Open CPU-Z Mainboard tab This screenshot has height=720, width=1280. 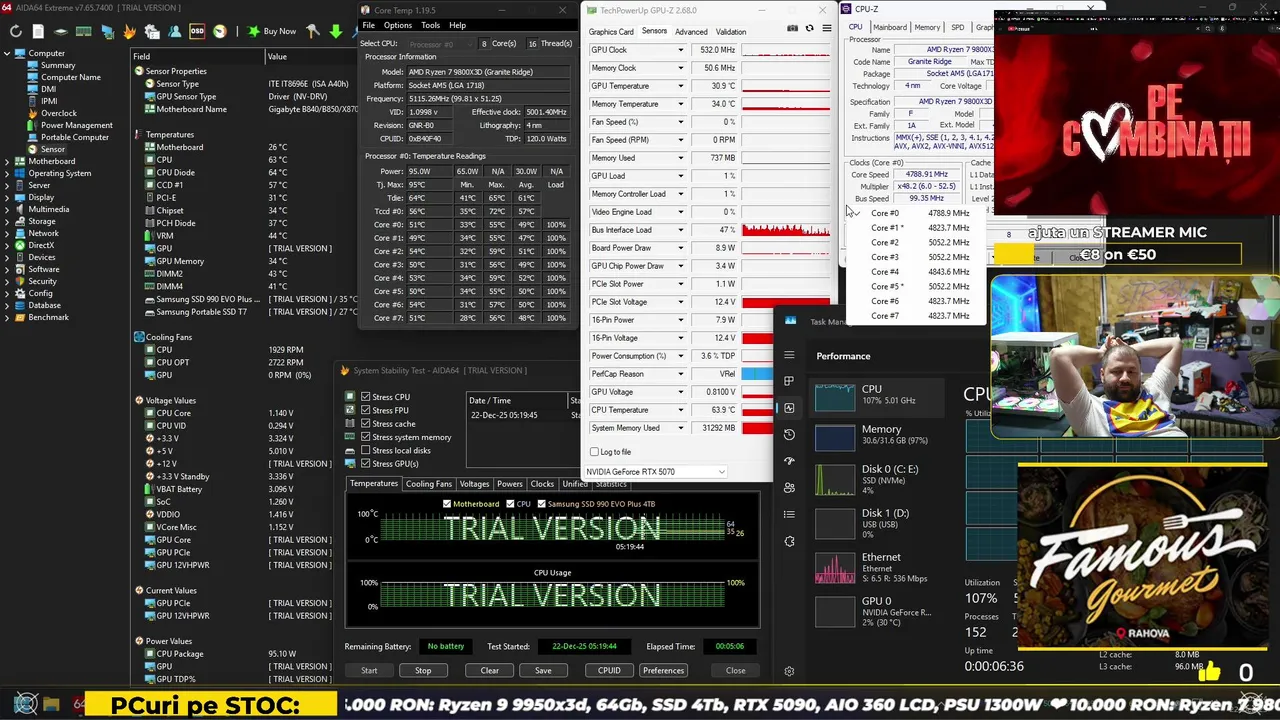890,27
